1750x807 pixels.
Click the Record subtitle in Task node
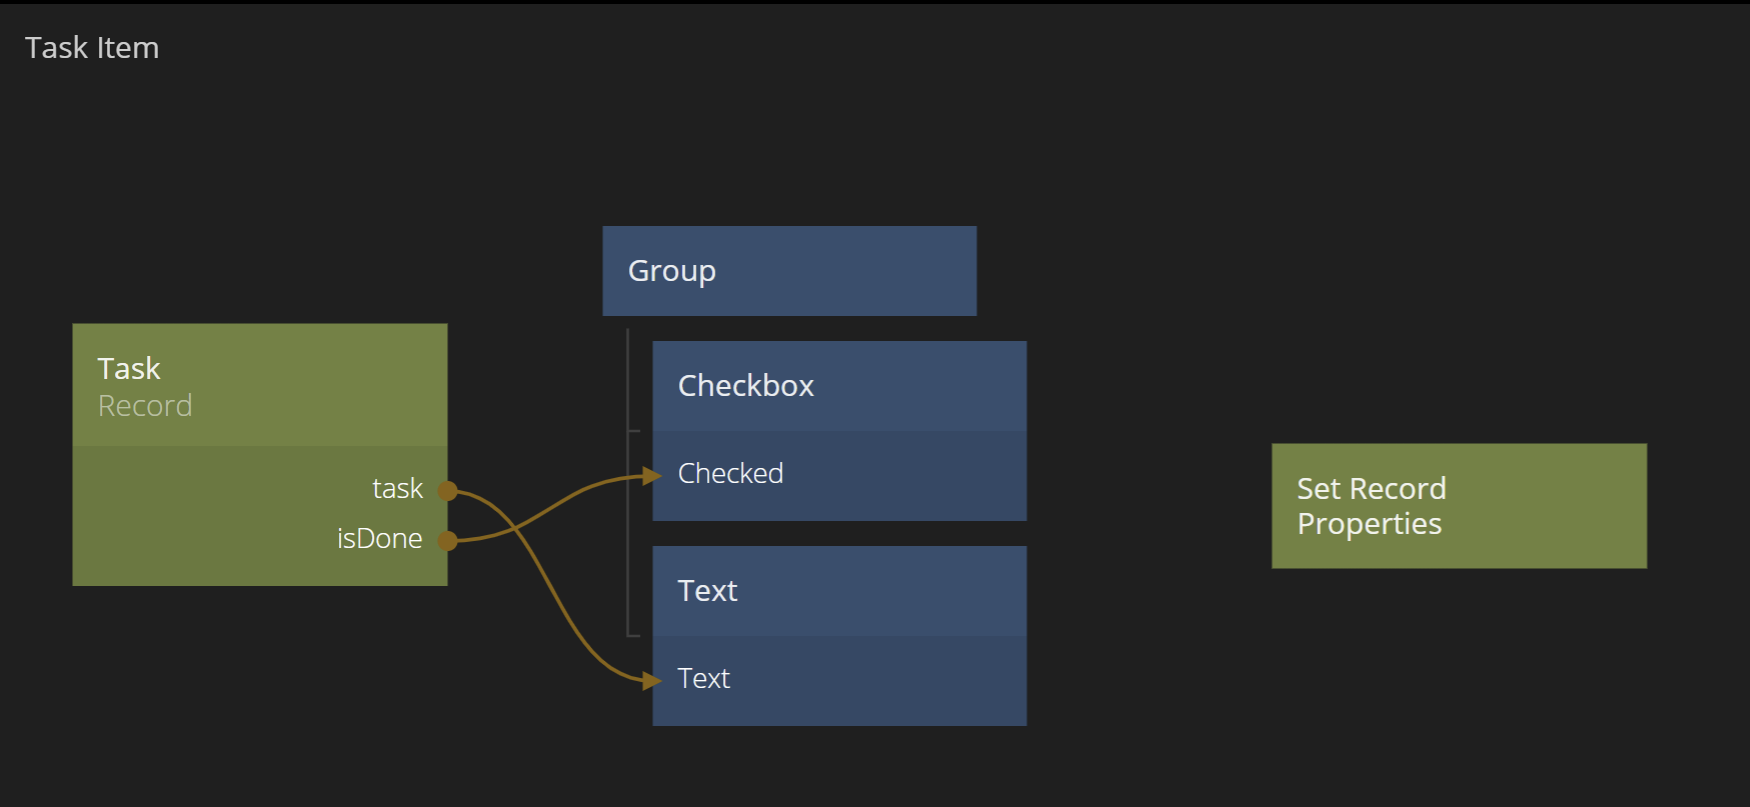click(x=145, y=406)
